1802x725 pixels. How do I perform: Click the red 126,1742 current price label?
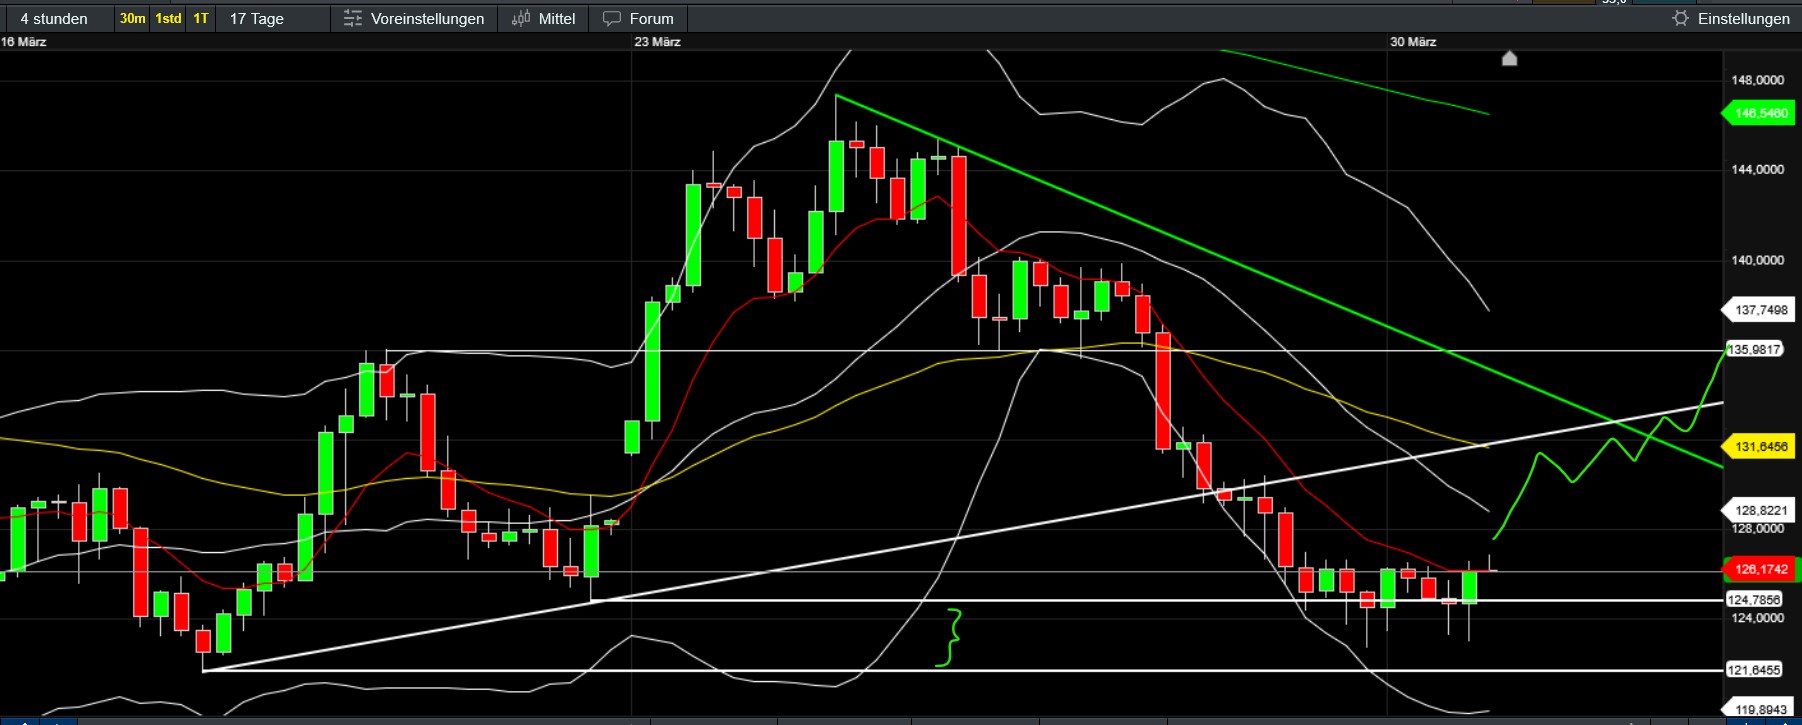[1758, 570]
